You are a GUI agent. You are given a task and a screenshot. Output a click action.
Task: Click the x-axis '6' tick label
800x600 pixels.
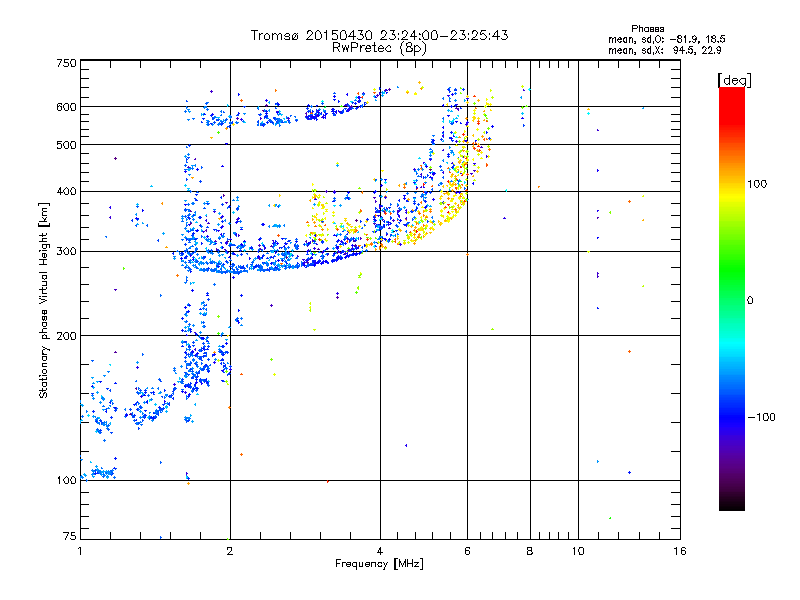(x=467, y=551)
